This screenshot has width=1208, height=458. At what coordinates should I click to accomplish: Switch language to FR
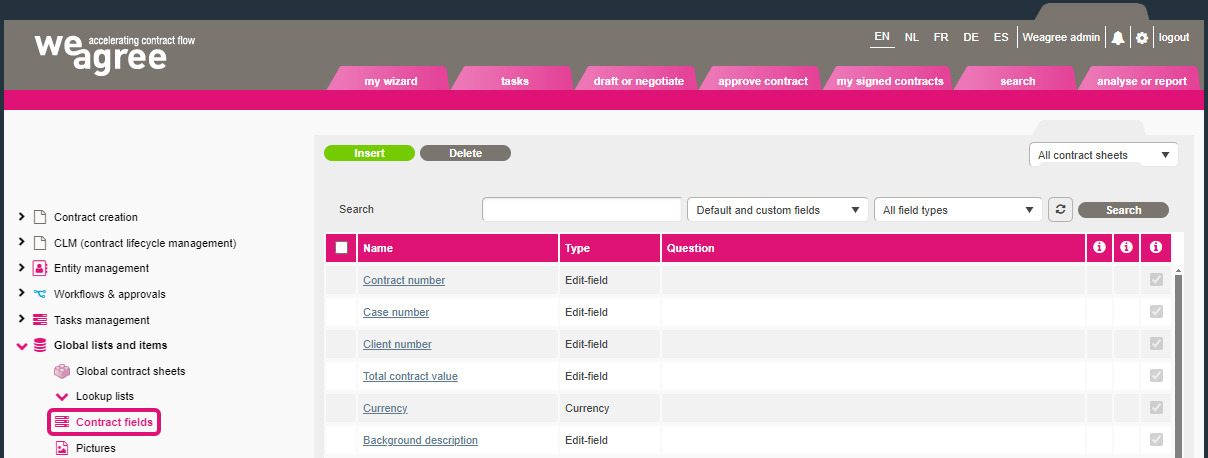point(941,37)
